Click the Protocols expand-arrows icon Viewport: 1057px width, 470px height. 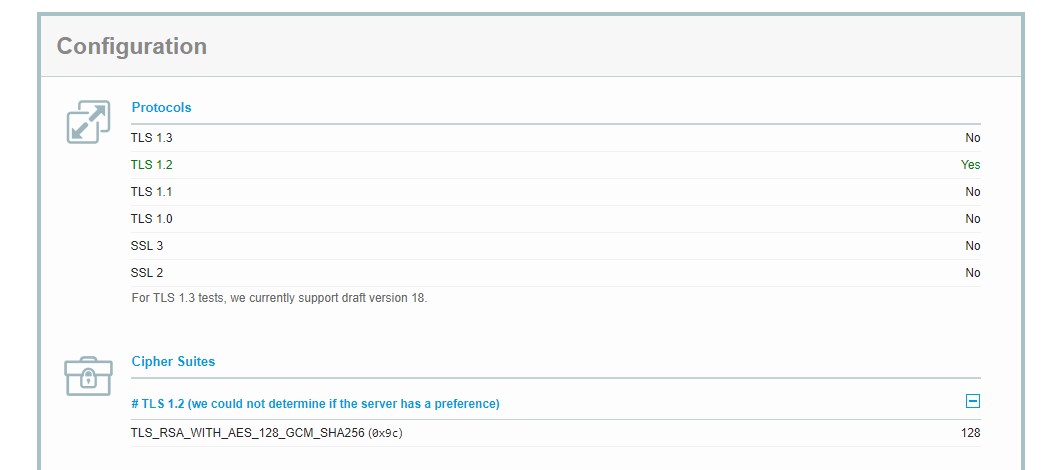88,122
